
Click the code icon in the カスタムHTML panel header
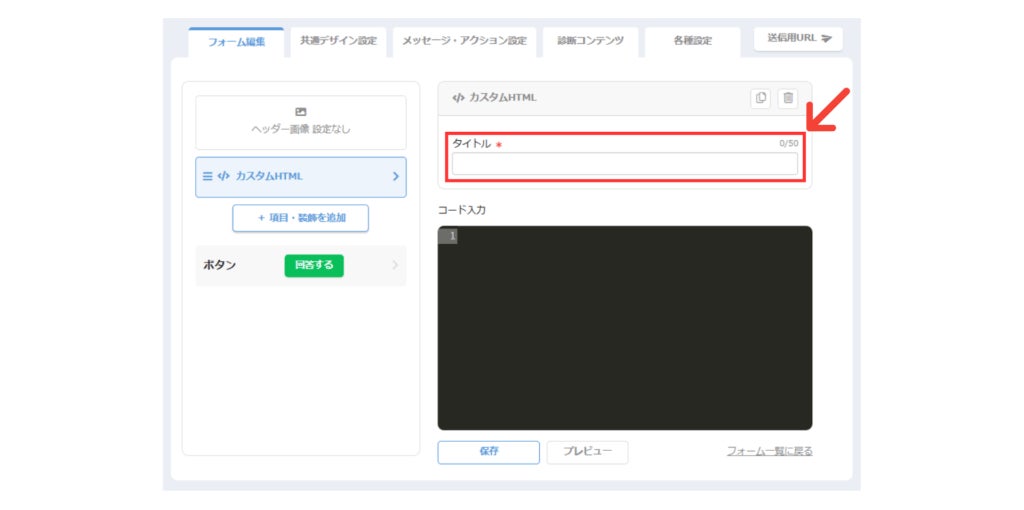tap(458, 98)
